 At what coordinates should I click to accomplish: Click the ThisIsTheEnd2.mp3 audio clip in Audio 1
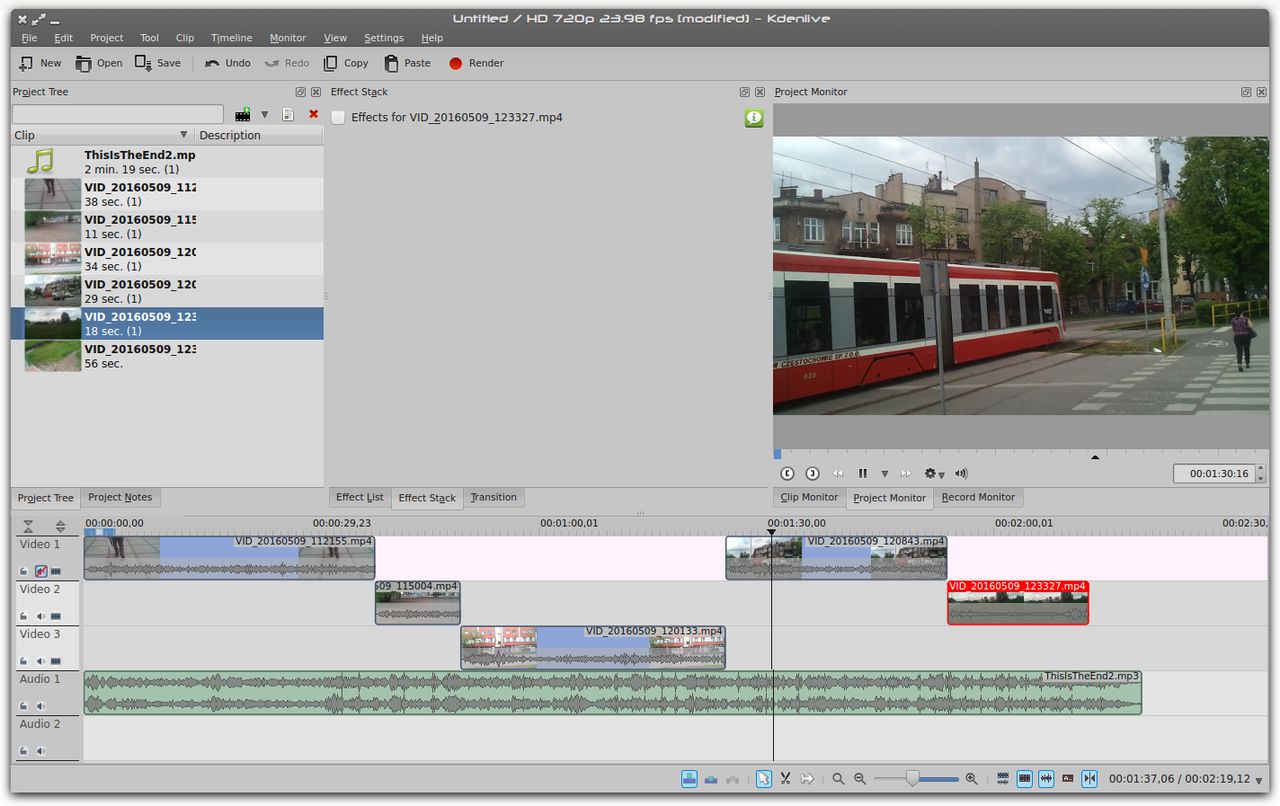(x=612, y=692)
